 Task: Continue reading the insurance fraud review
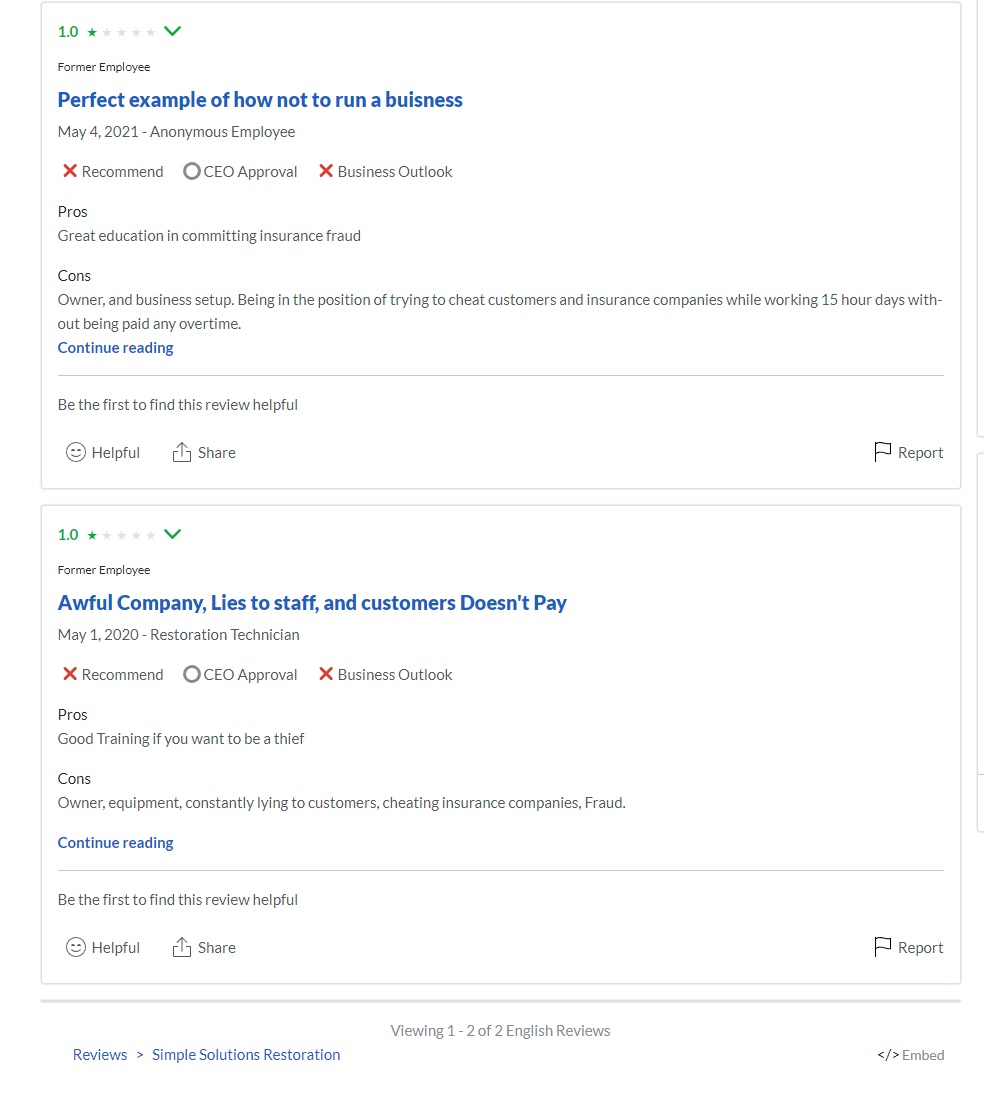[116, 348]
